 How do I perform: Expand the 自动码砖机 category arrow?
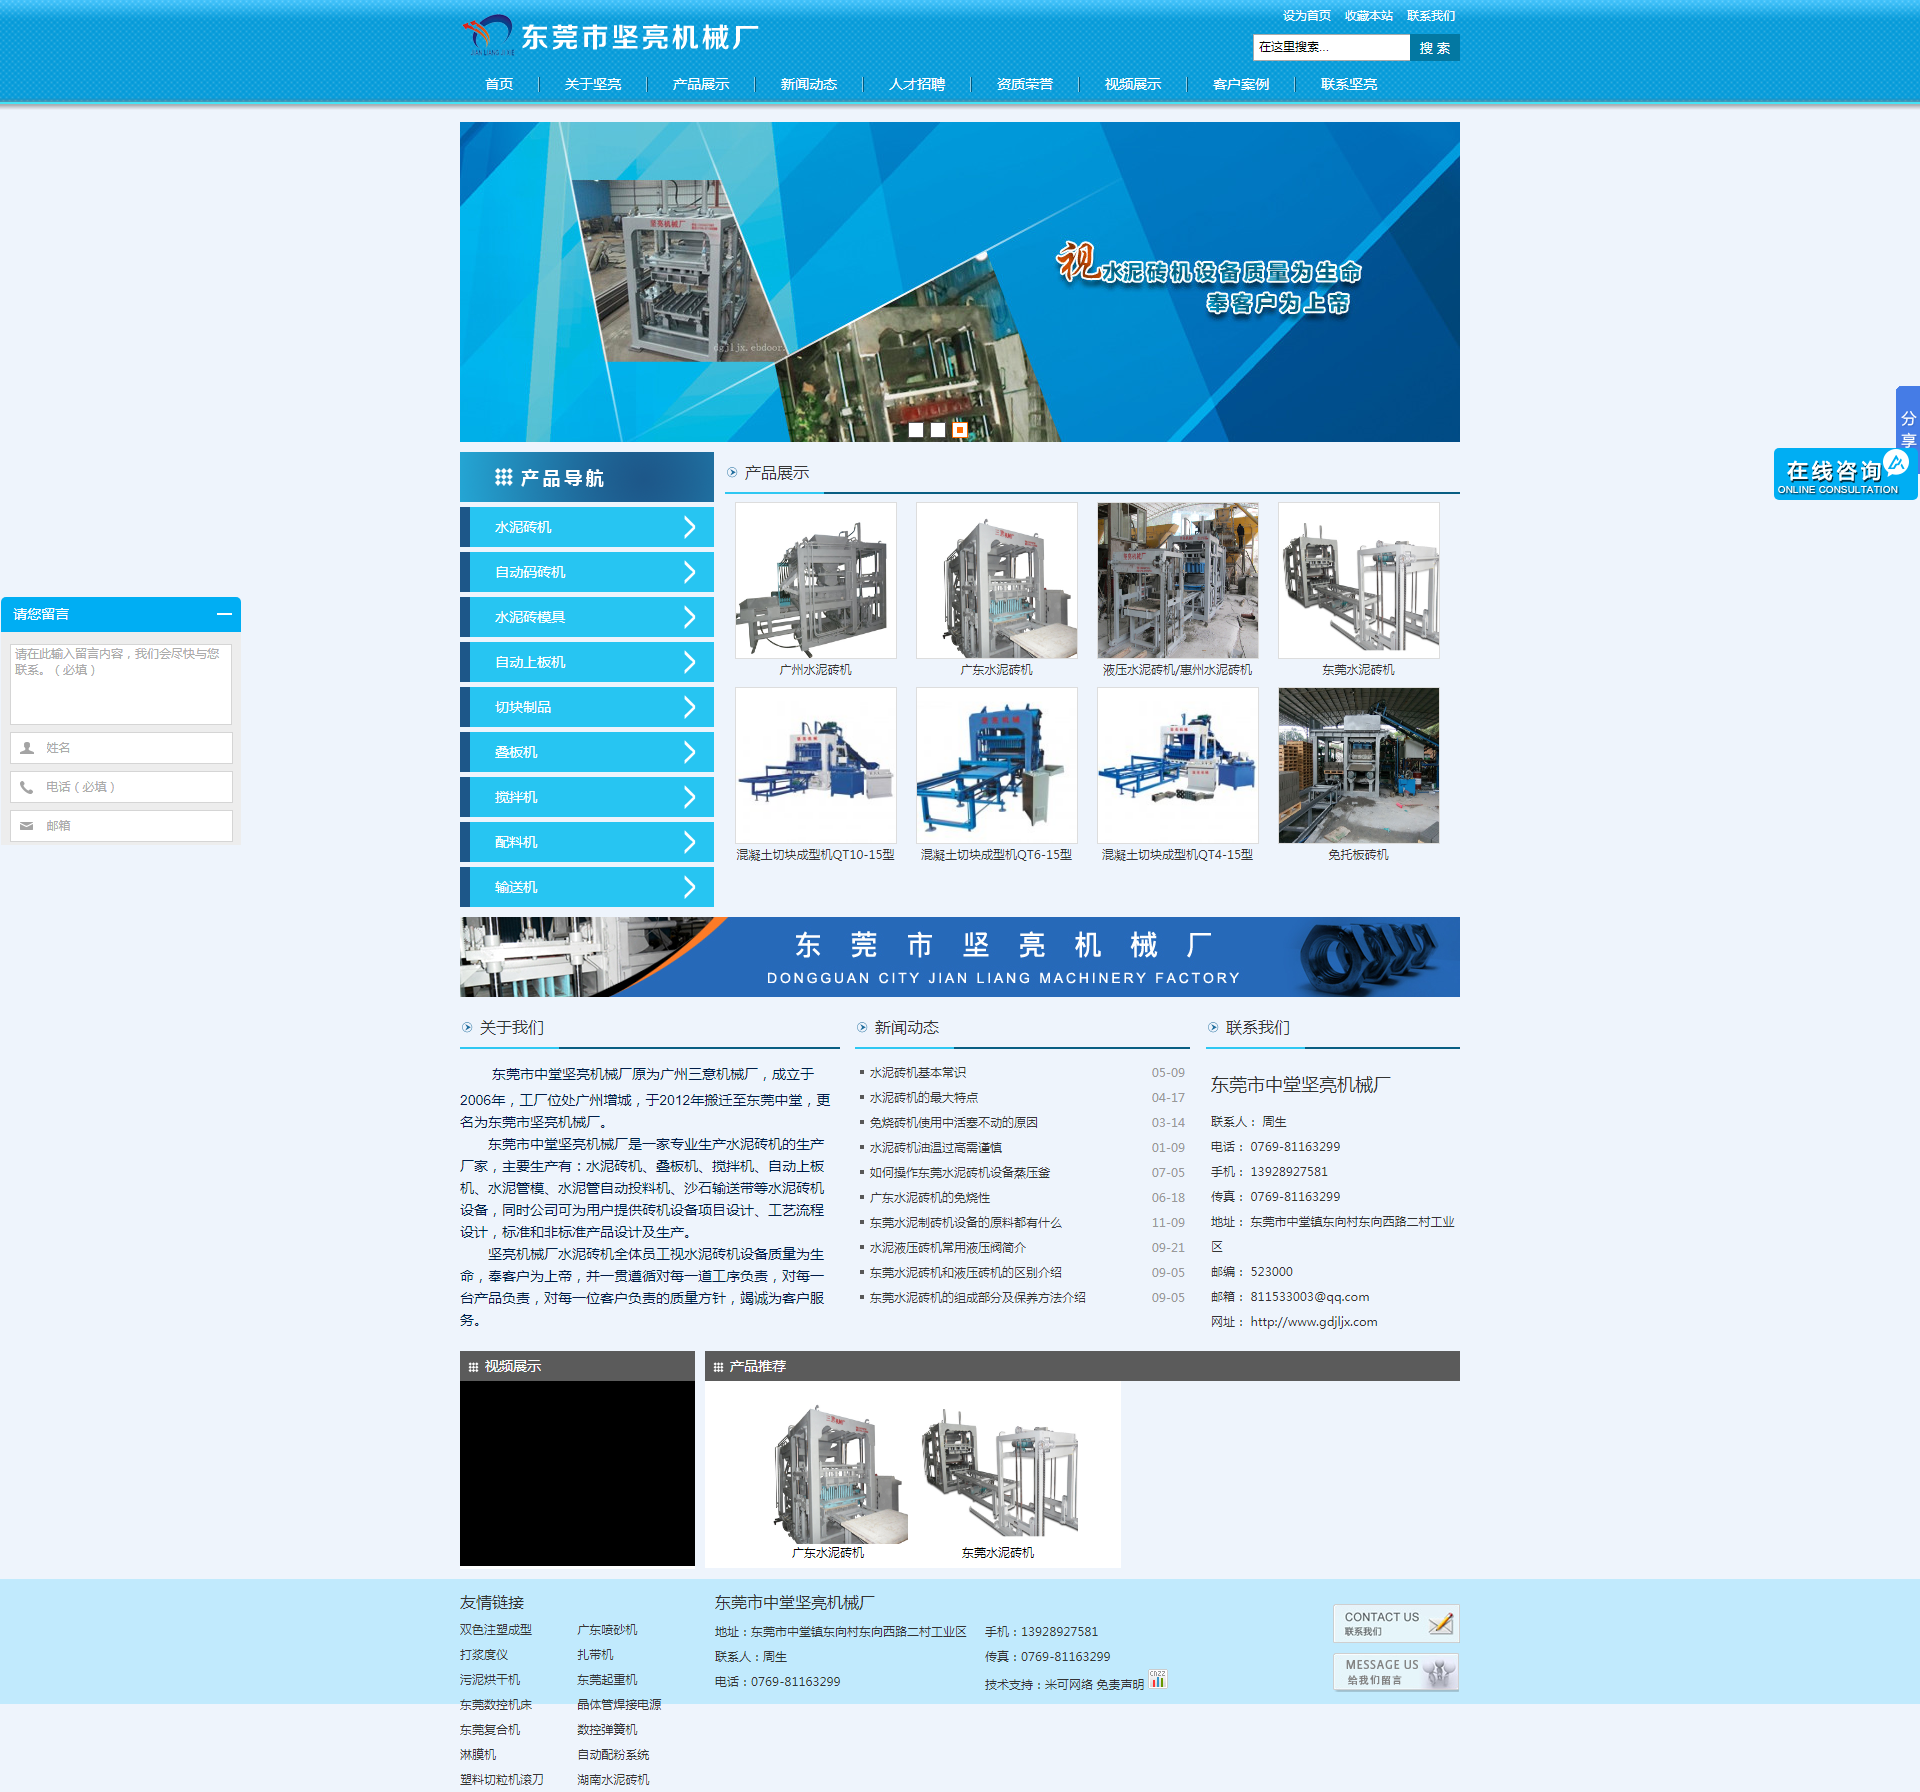[689, 572]
